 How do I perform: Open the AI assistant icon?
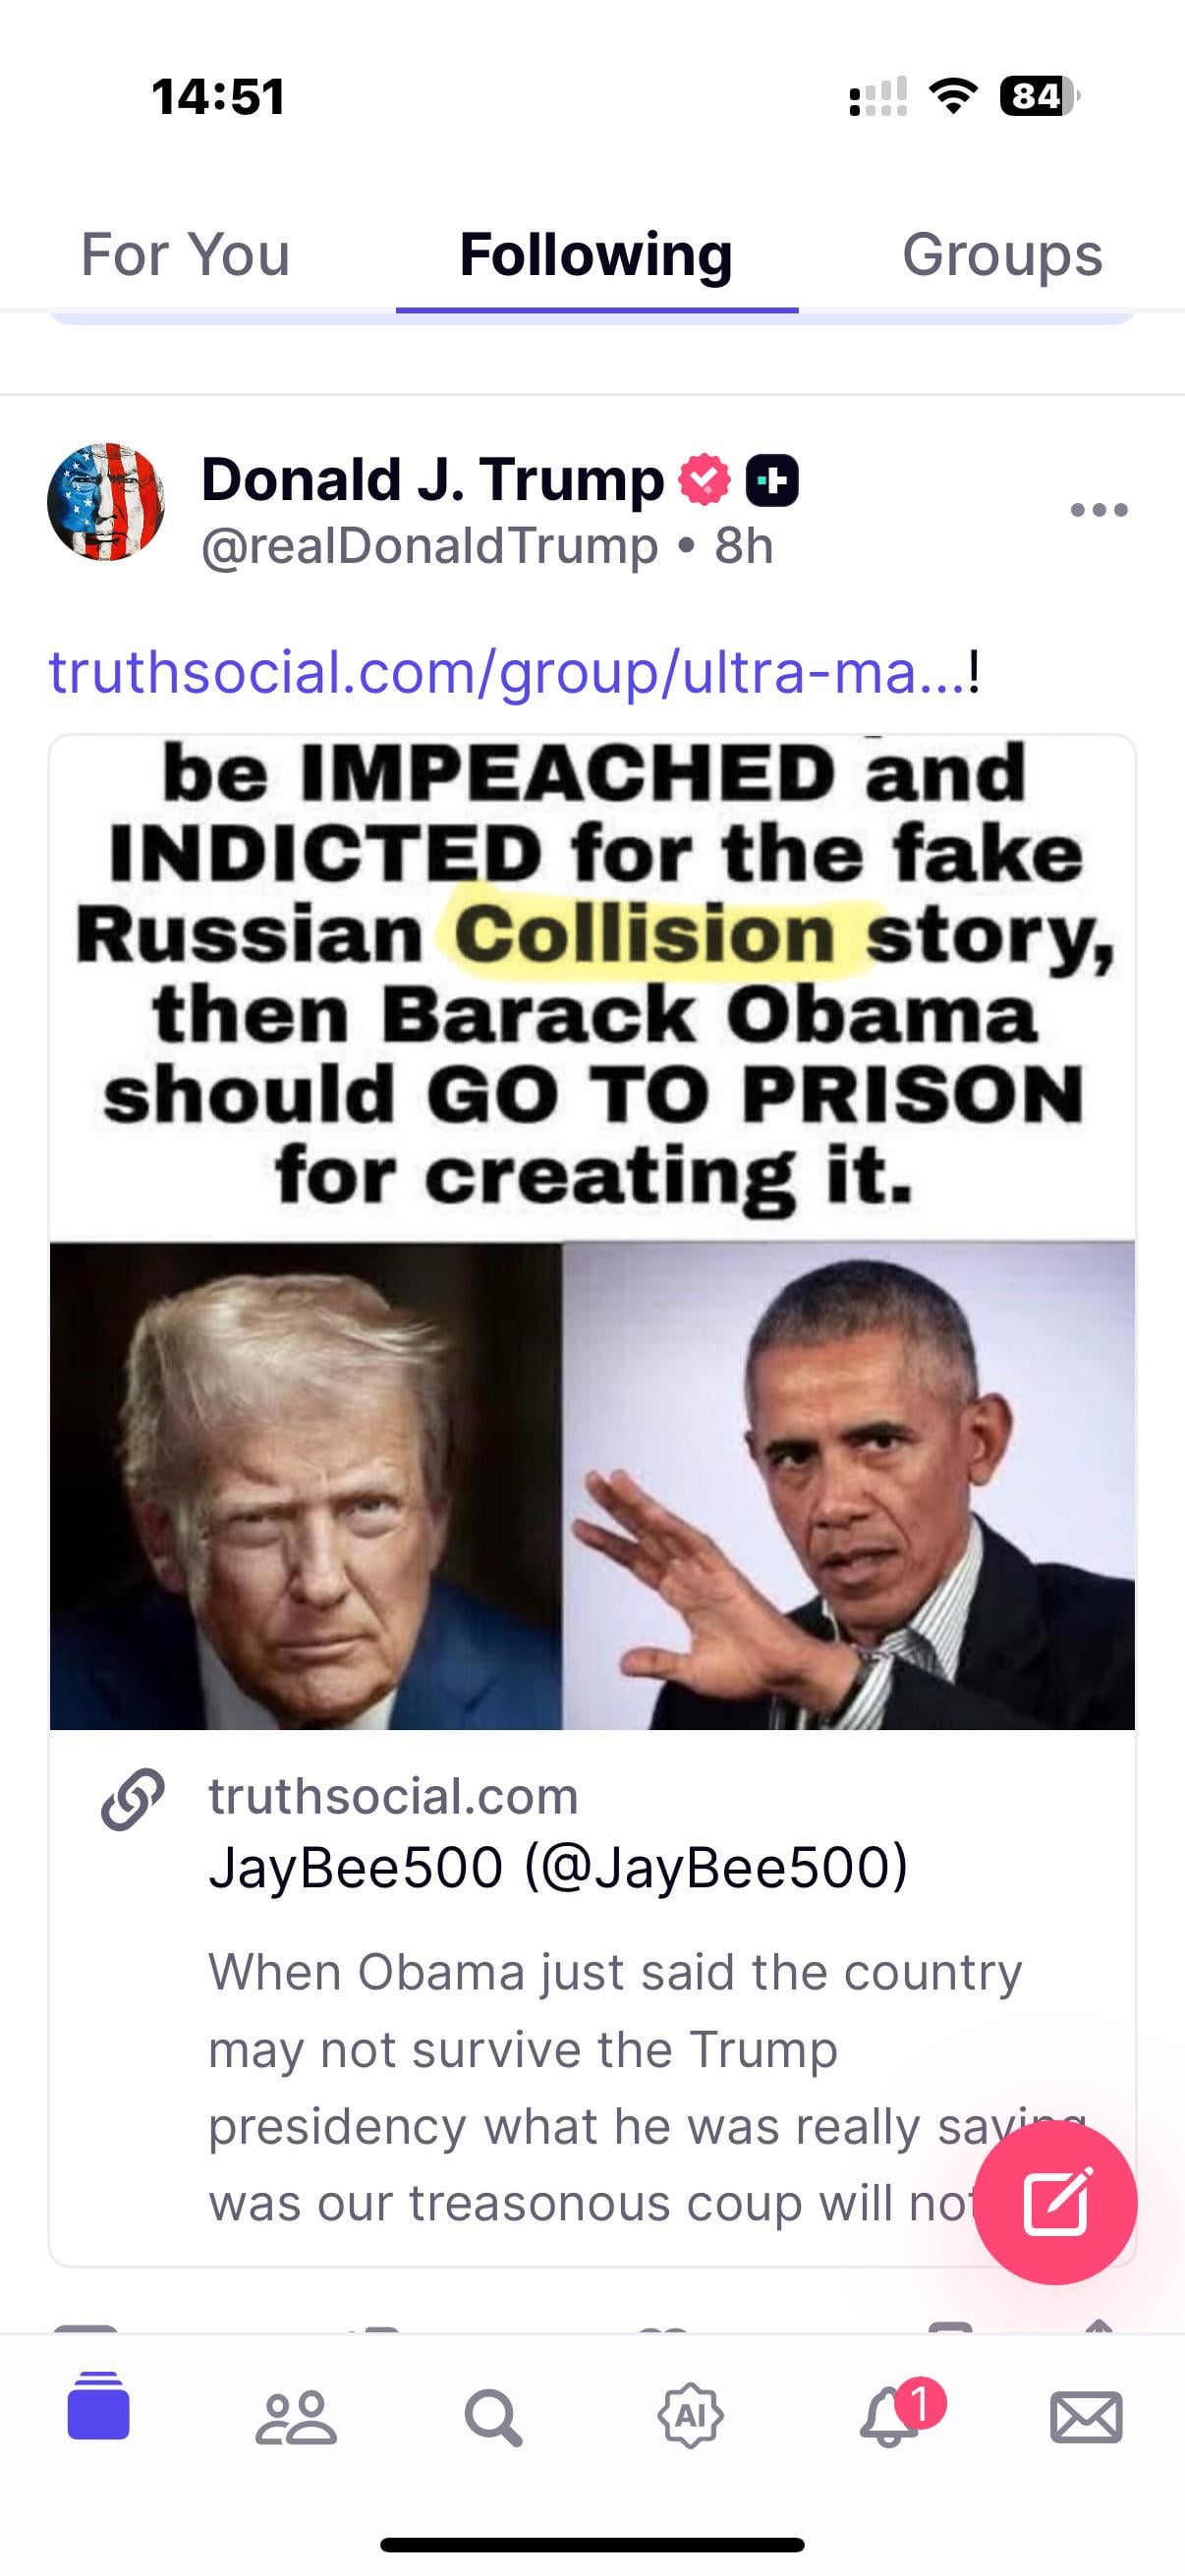click(690, 2417)
